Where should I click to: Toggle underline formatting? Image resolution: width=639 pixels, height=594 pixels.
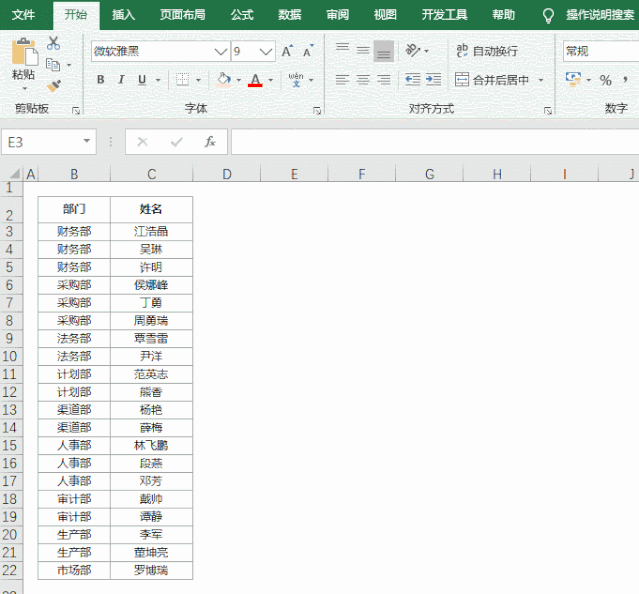coord(142,79)
